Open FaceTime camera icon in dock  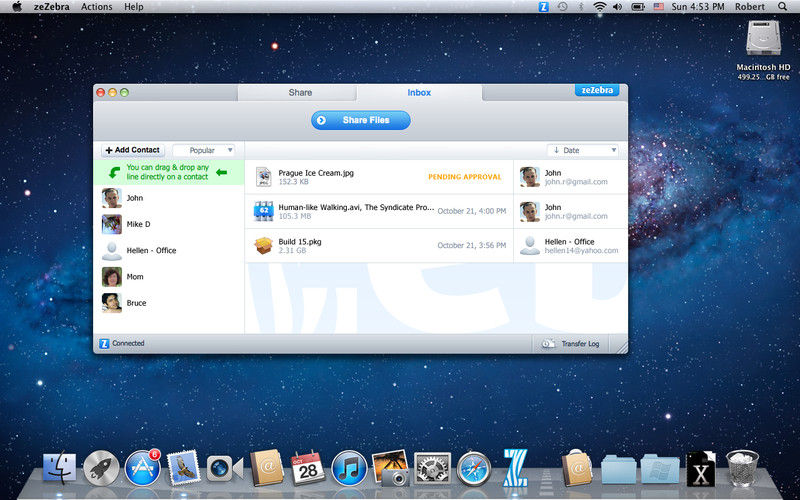click(224, 468)
